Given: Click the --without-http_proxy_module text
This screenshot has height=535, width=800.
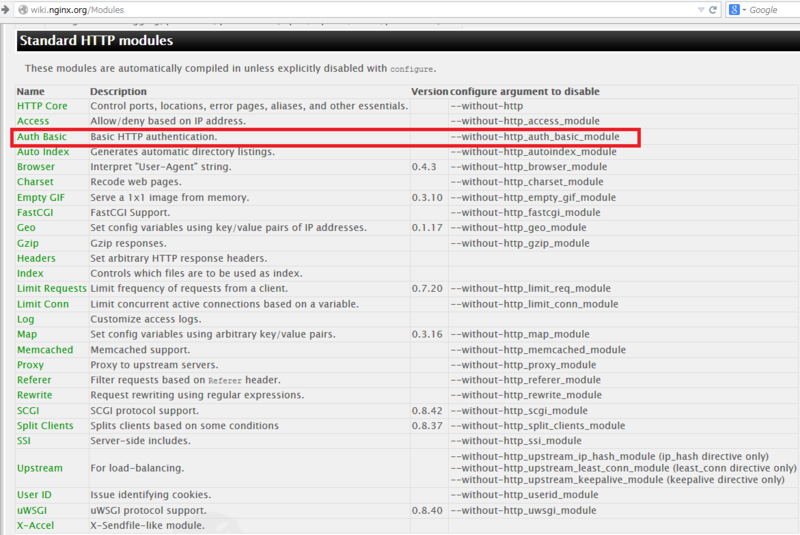Looking at the screenshot, I should (x=523, y=365).
